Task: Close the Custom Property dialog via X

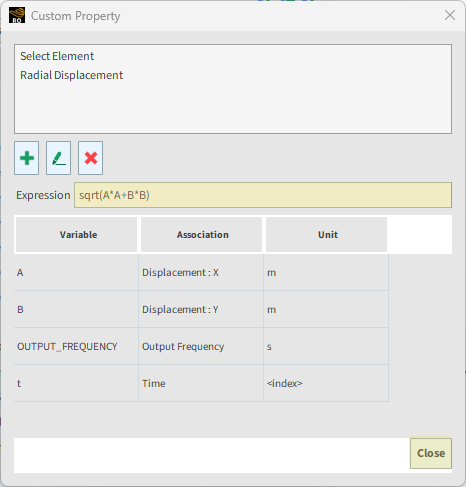Action: (450, 15)
